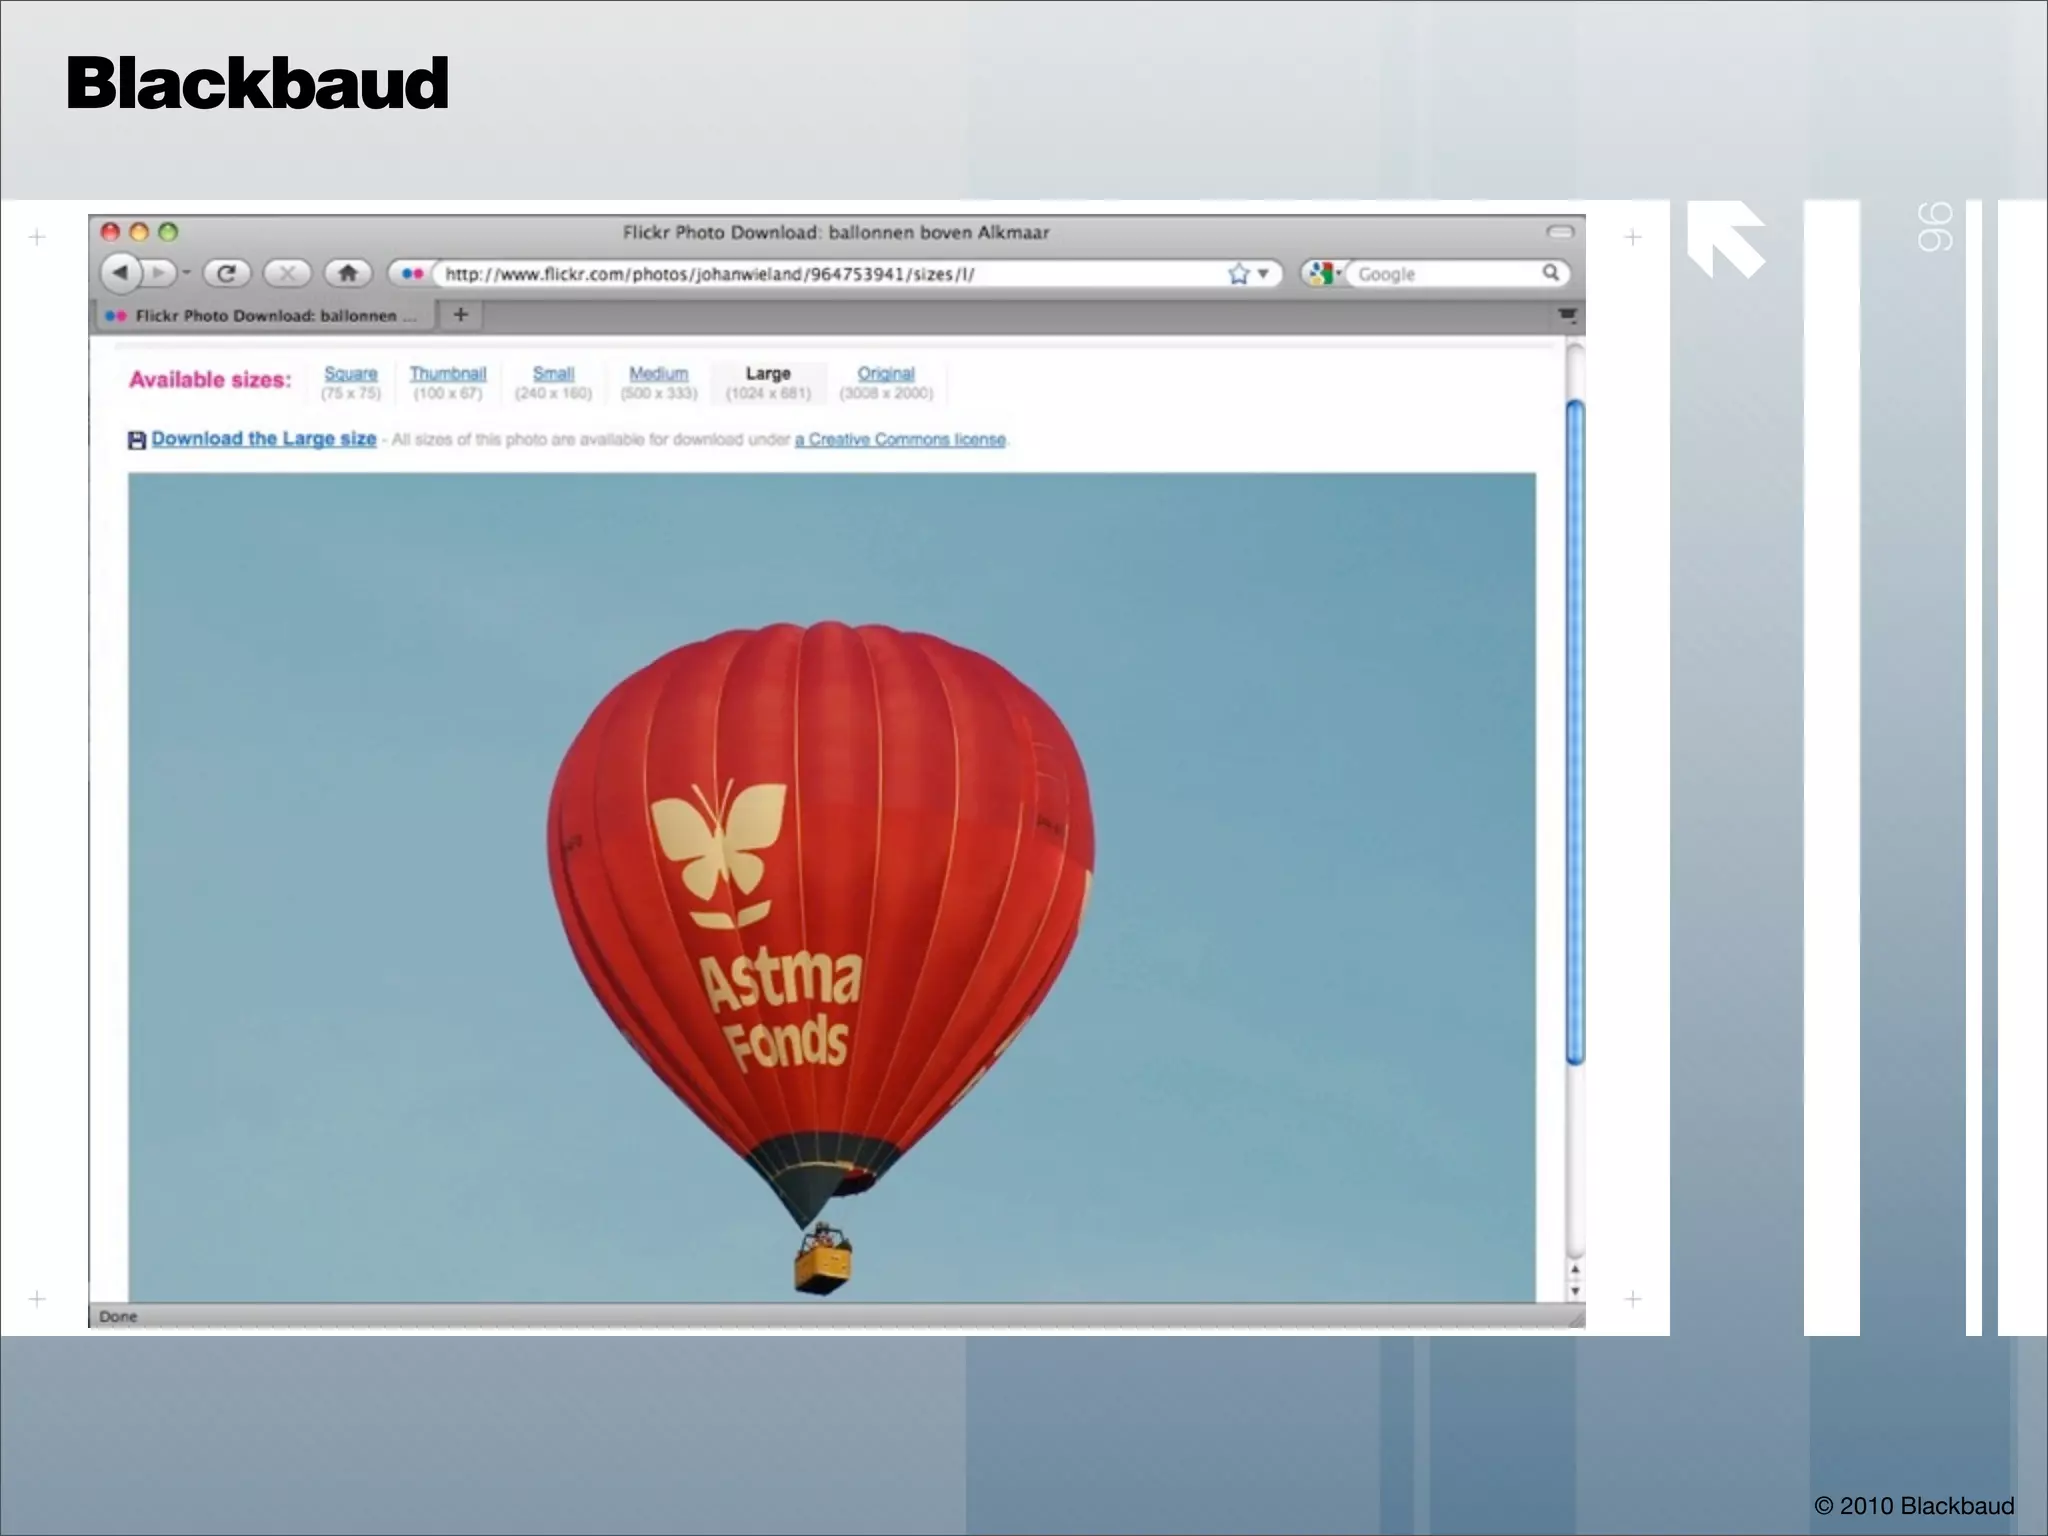Click the Flickr favicon in the address bar
This screenshot has height=1536, width=2048.
(412, 273)
